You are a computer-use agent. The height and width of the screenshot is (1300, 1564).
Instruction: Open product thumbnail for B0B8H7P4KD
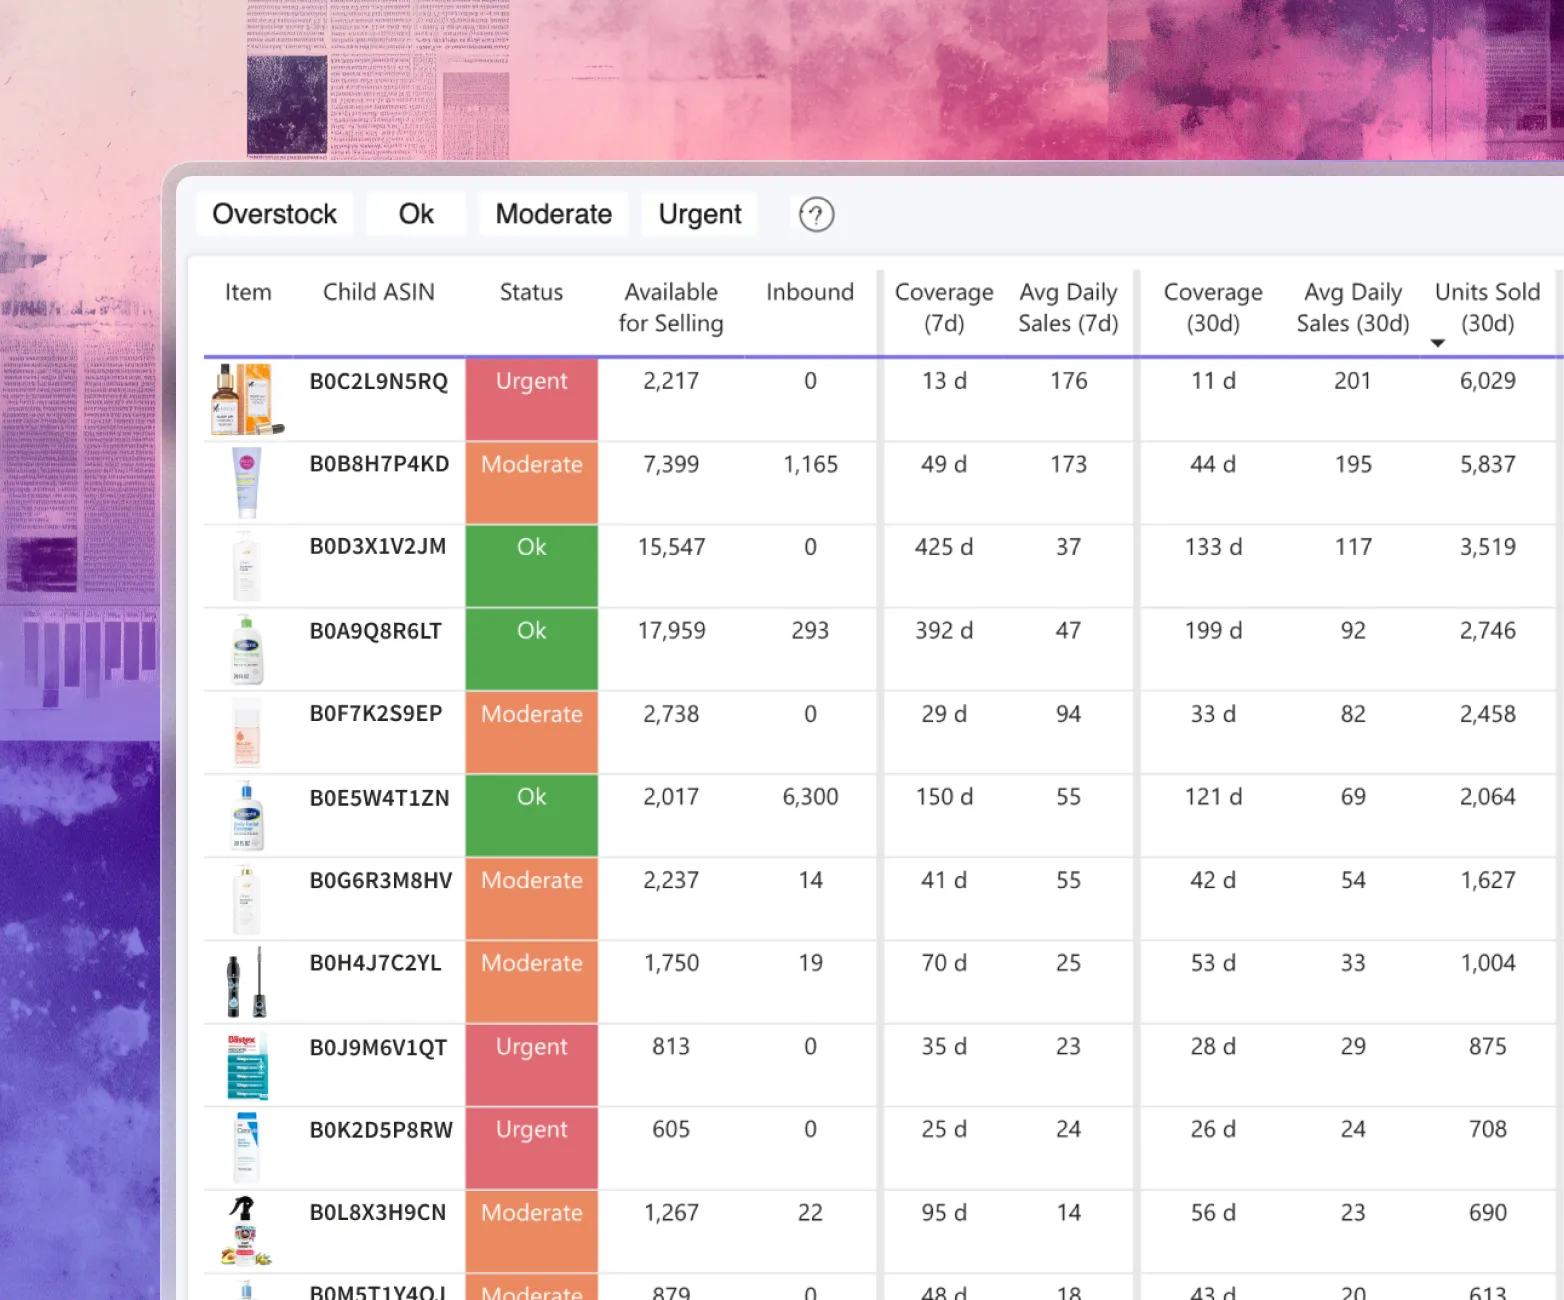[x=247, y=482]
